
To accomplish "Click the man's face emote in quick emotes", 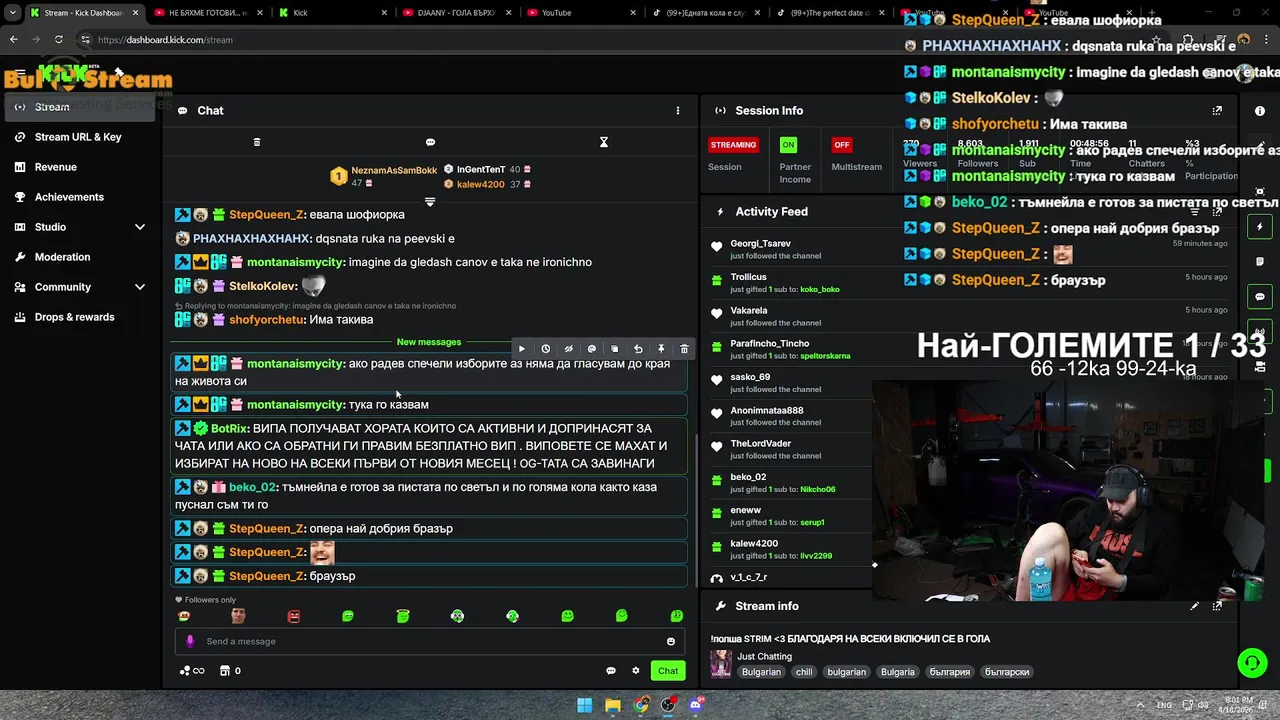I will click(238, 616).
